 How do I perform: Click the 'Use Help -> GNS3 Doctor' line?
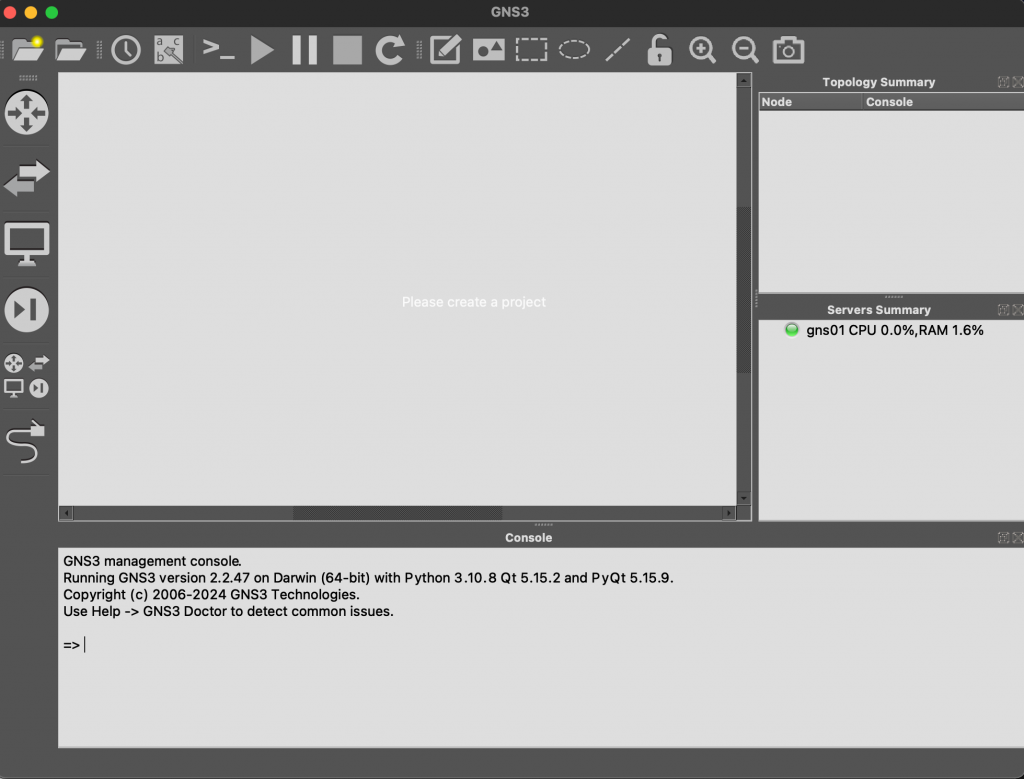point(228,612)
